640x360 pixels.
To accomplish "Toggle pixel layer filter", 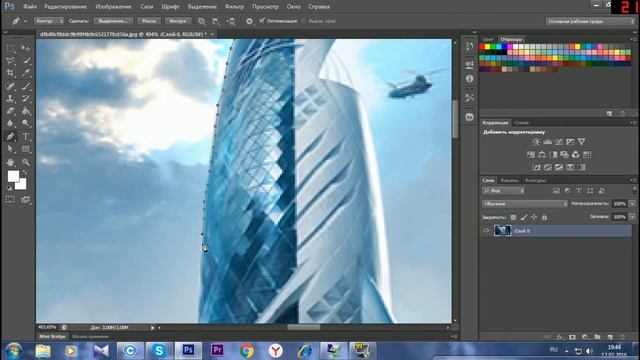I will click(x=556, y=191).
